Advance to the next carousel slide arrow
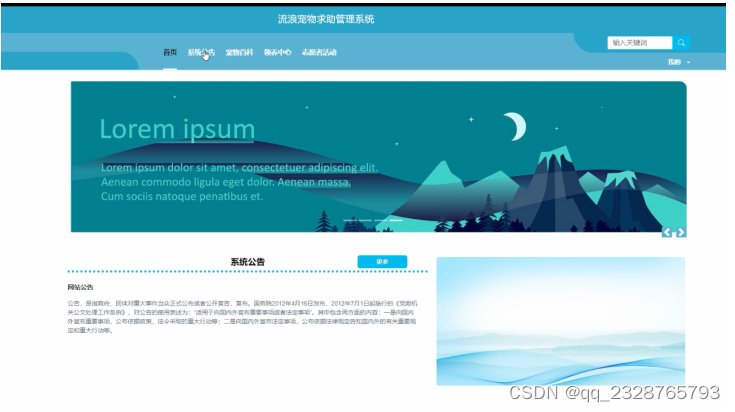The width and height of the screenshot is (735, 412). 681,232
